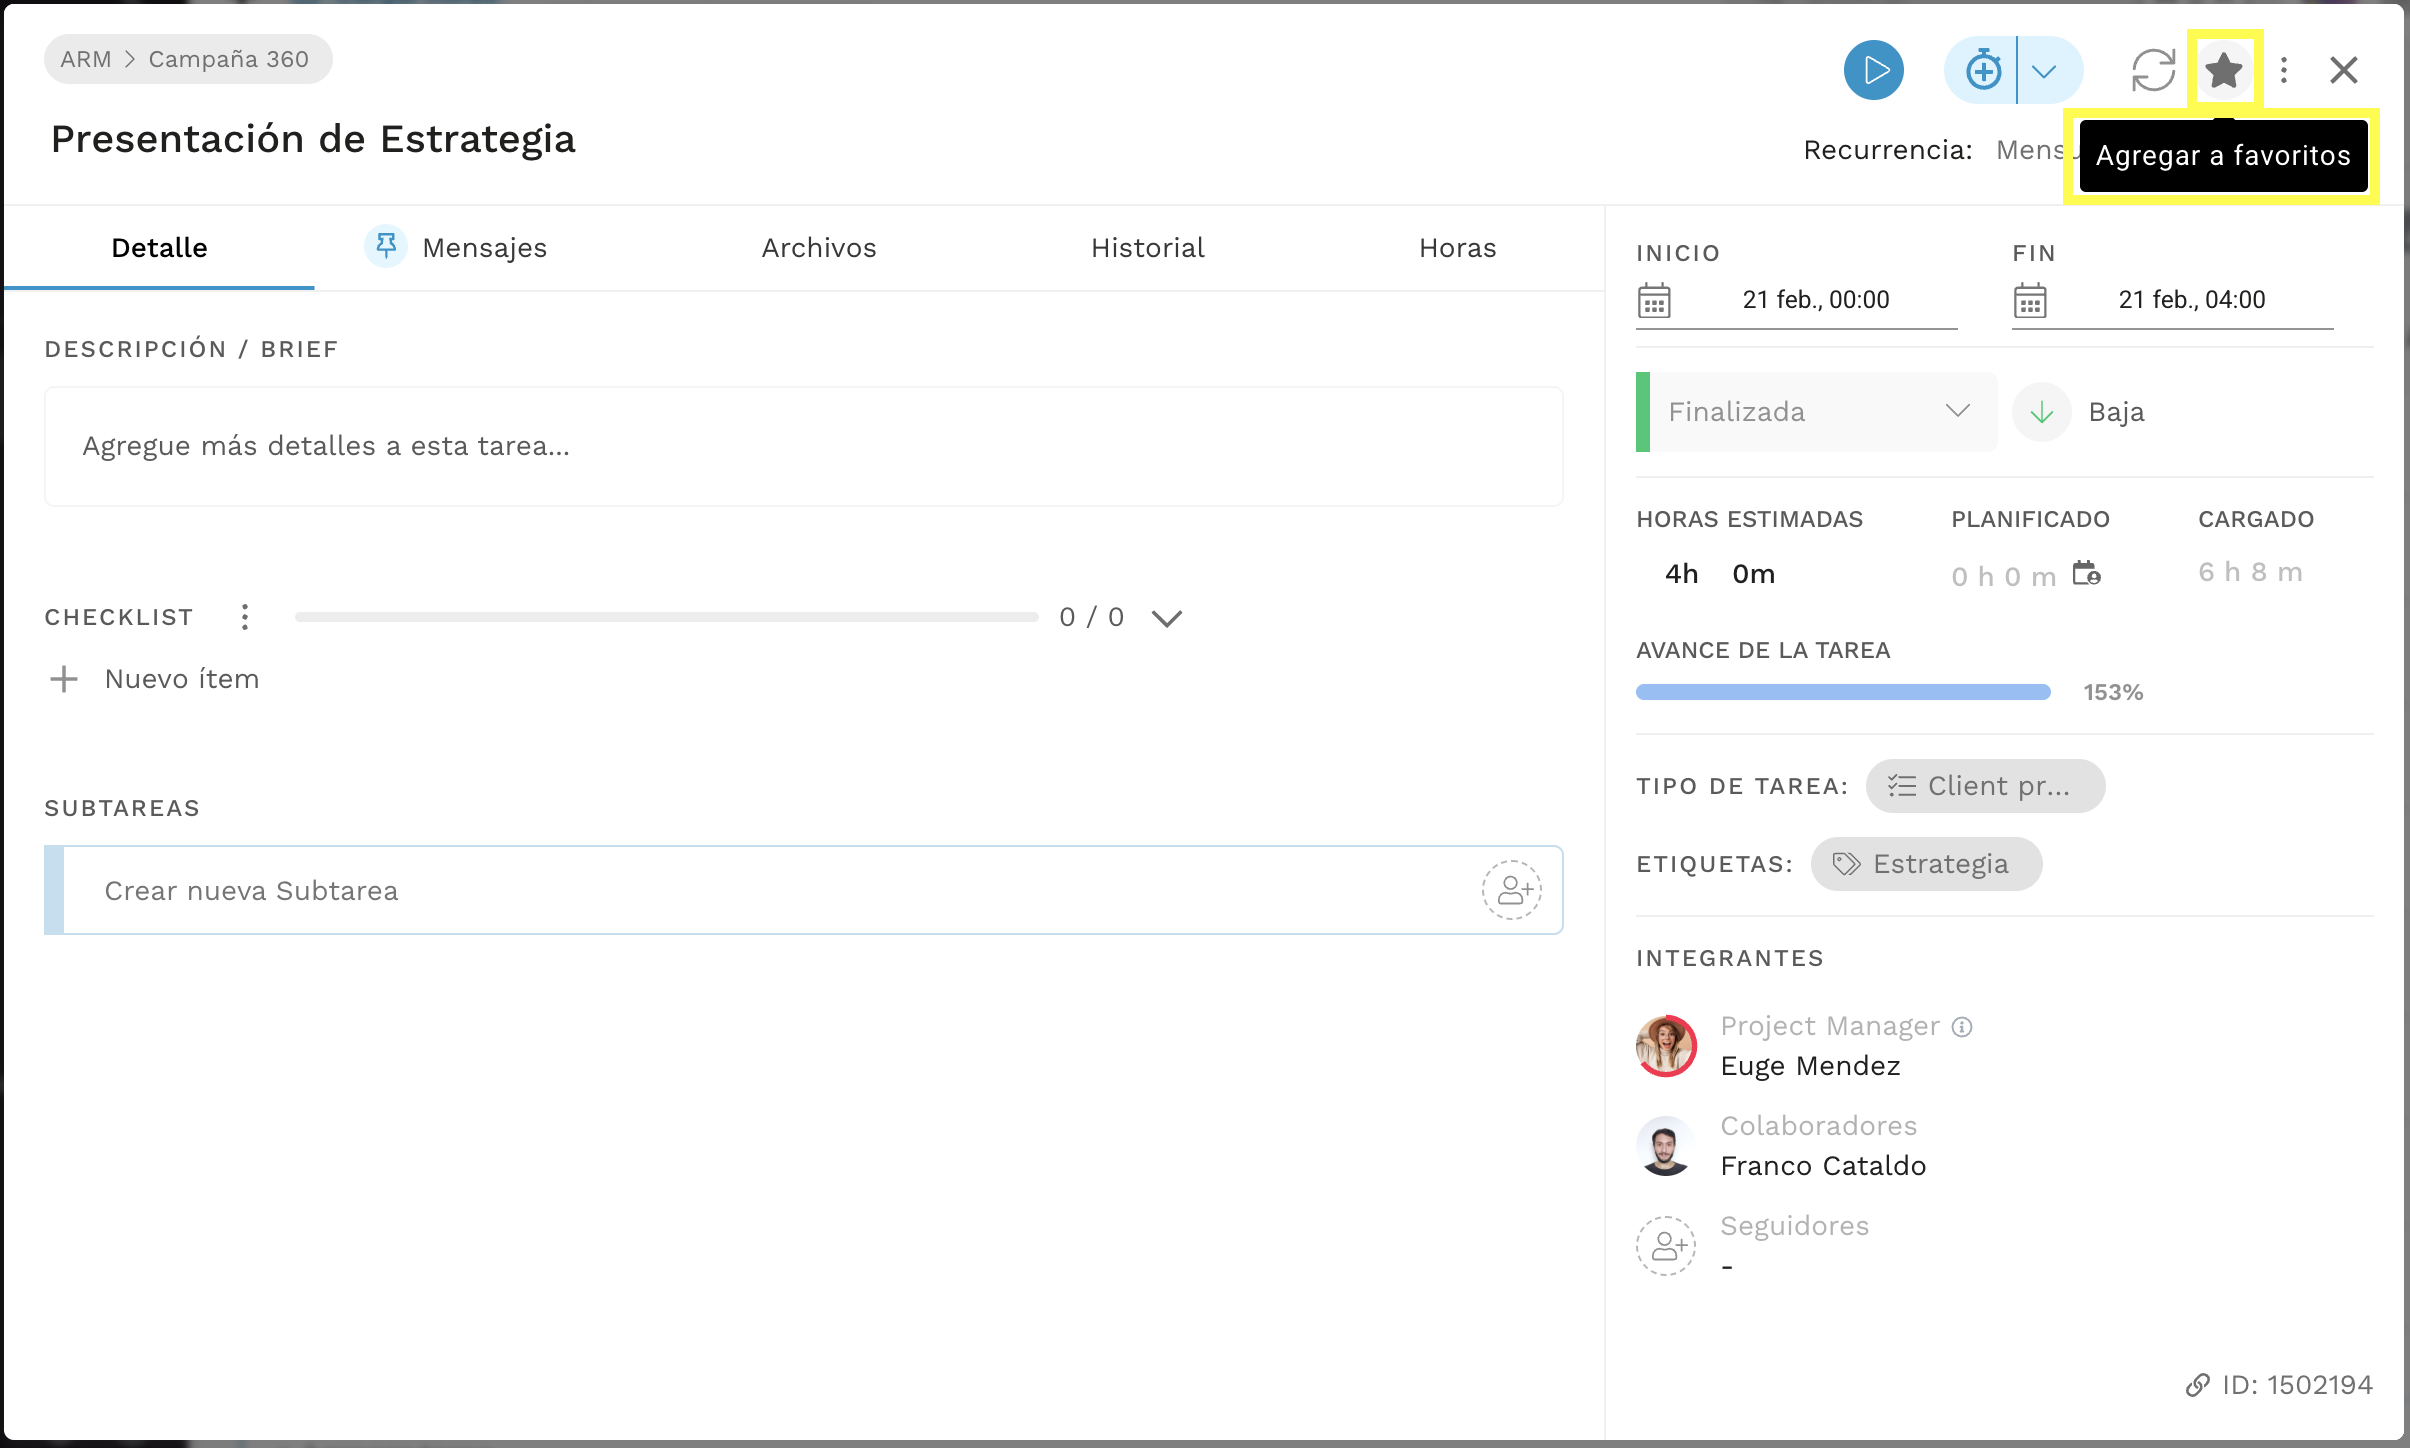Screen dimensions: 2410x1448
Task: Open the FIN date calendar icon
Action: 2030,300
